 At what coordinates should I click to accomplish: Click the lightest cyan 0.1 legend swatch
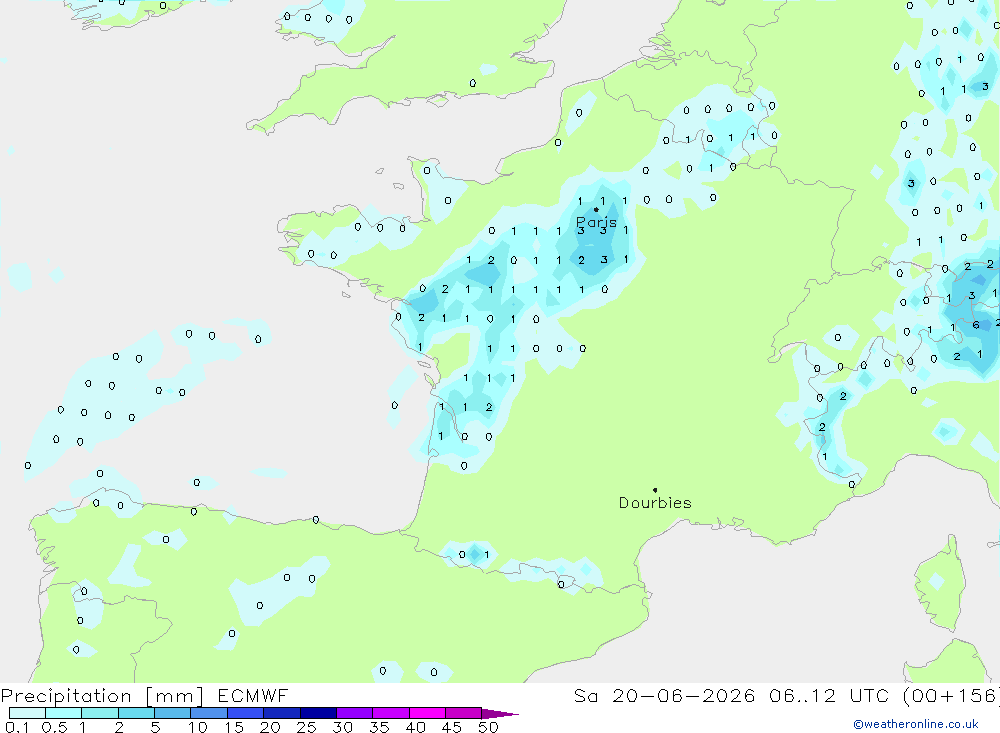[x=27, y=713]
